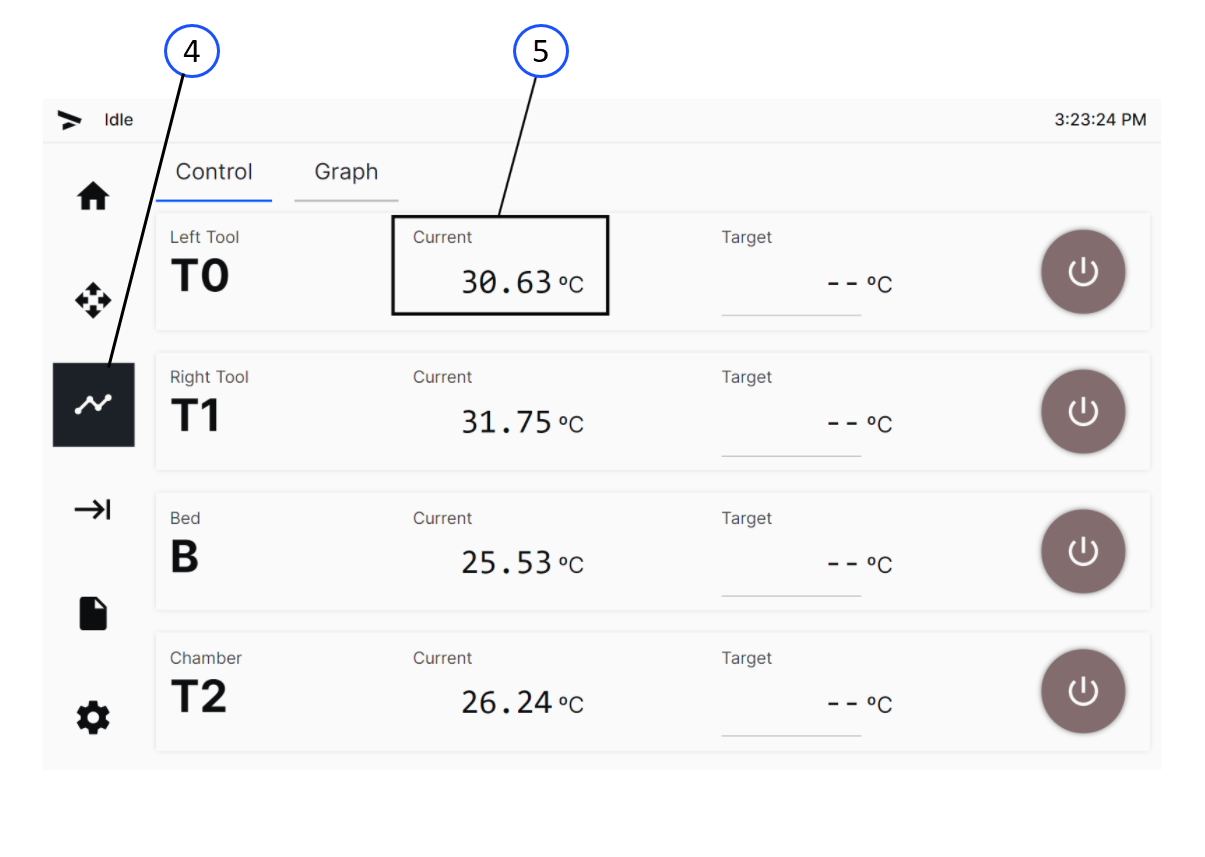Open the Move axes control icon
Viewport: 1205px width, 857px height.
[93, 300]
